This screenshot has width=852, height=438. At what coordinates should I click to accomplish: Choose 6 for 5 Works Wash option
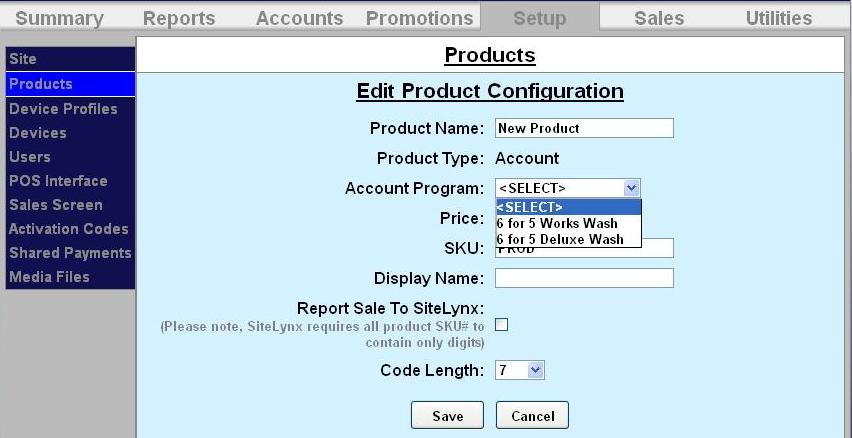pos(557,223)
